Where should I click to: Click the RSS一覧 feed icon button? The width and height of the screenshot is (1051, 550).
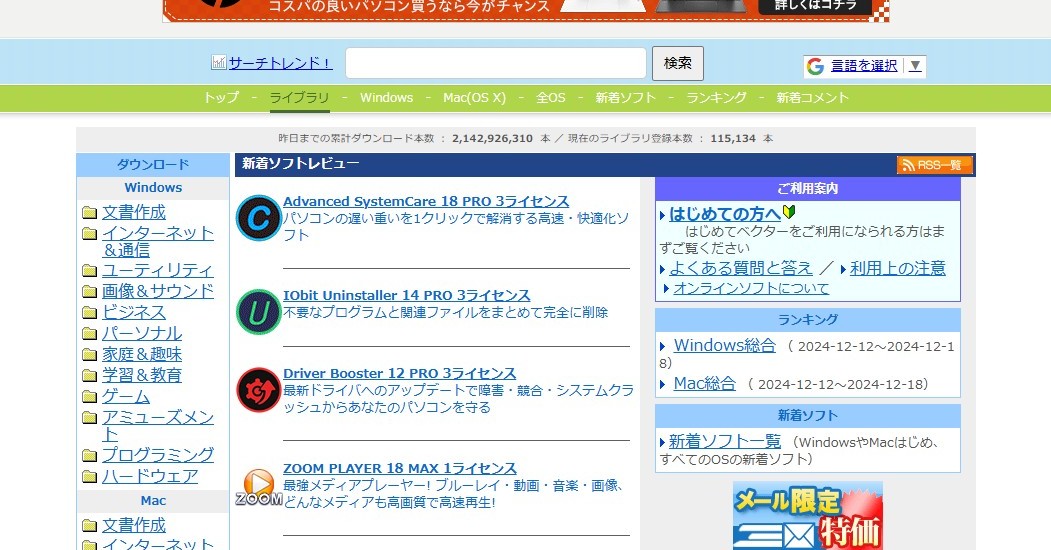(x=934, y=165)
